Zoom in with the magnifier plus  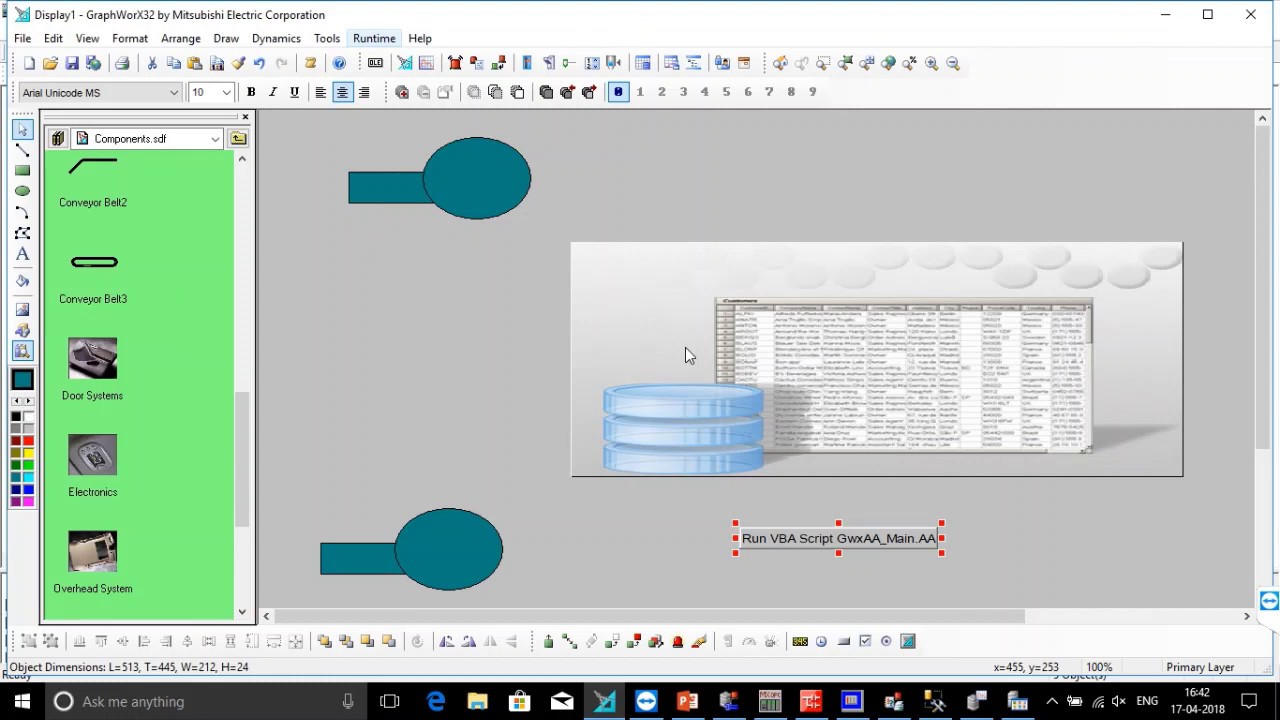coord(931,63)
